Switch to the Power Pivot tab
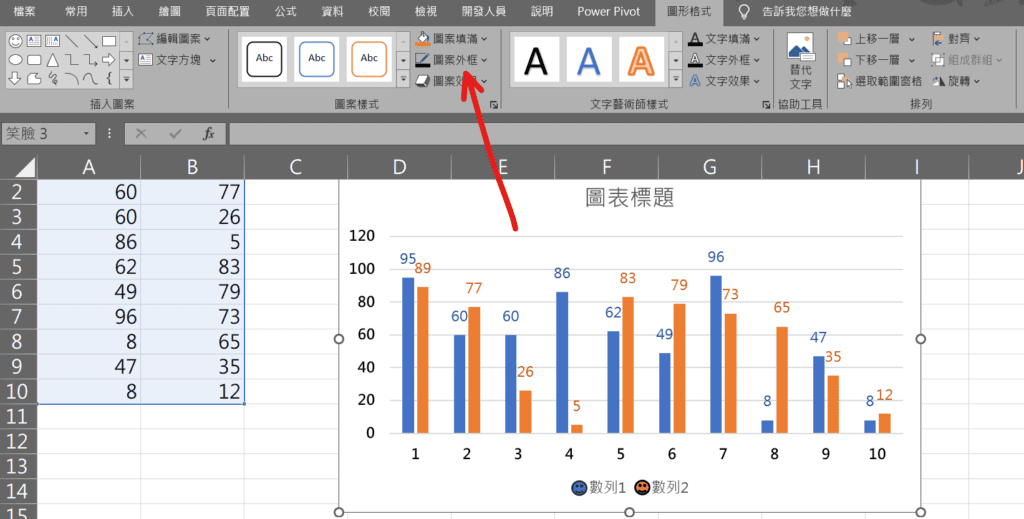Screen dimensions: 1024x519 click(609, 12)
